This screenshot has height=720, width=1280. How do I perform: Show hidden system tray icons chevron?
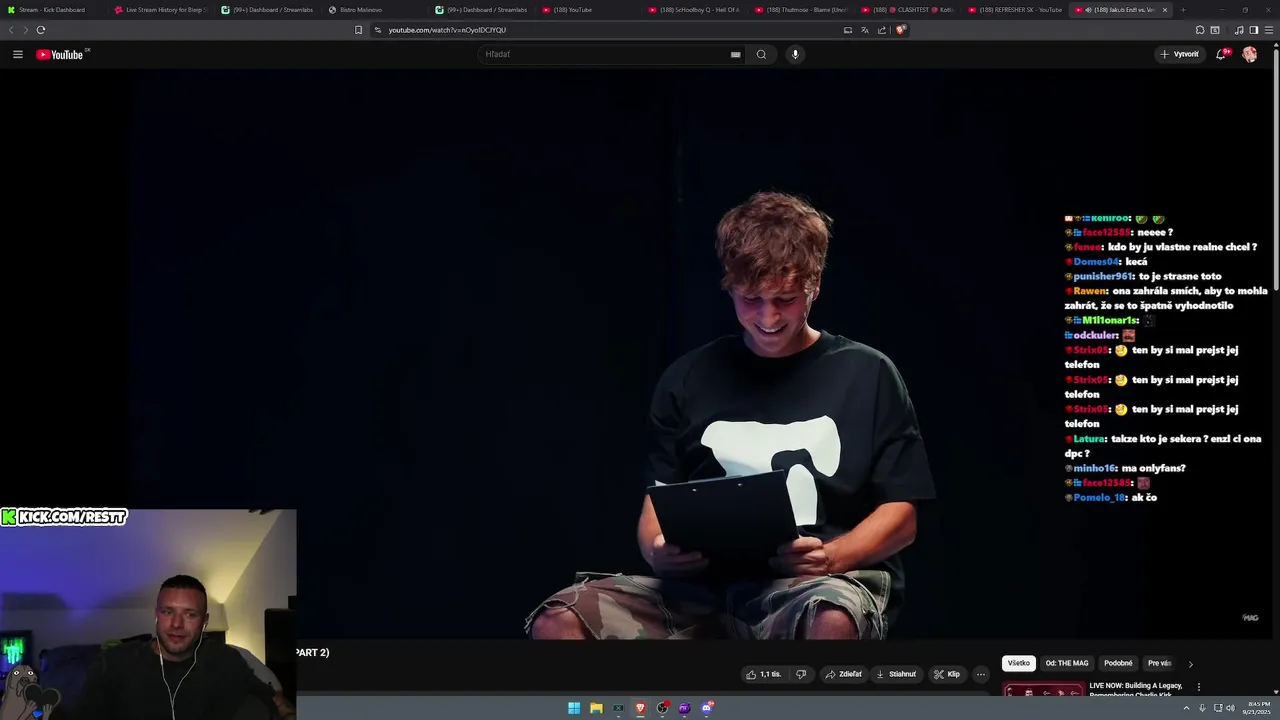tap(1188, 708)
